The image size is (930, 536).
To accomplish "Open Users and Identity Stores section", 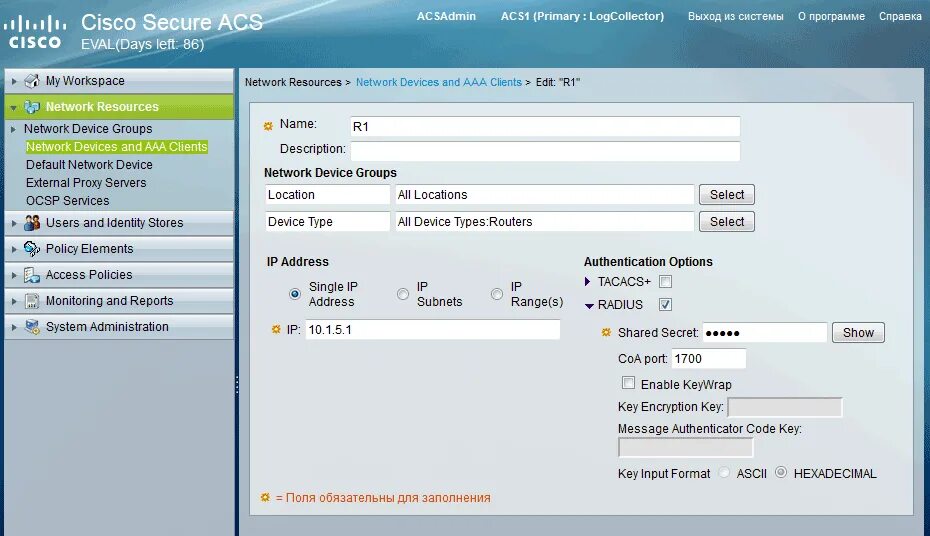I will point(119,223).
